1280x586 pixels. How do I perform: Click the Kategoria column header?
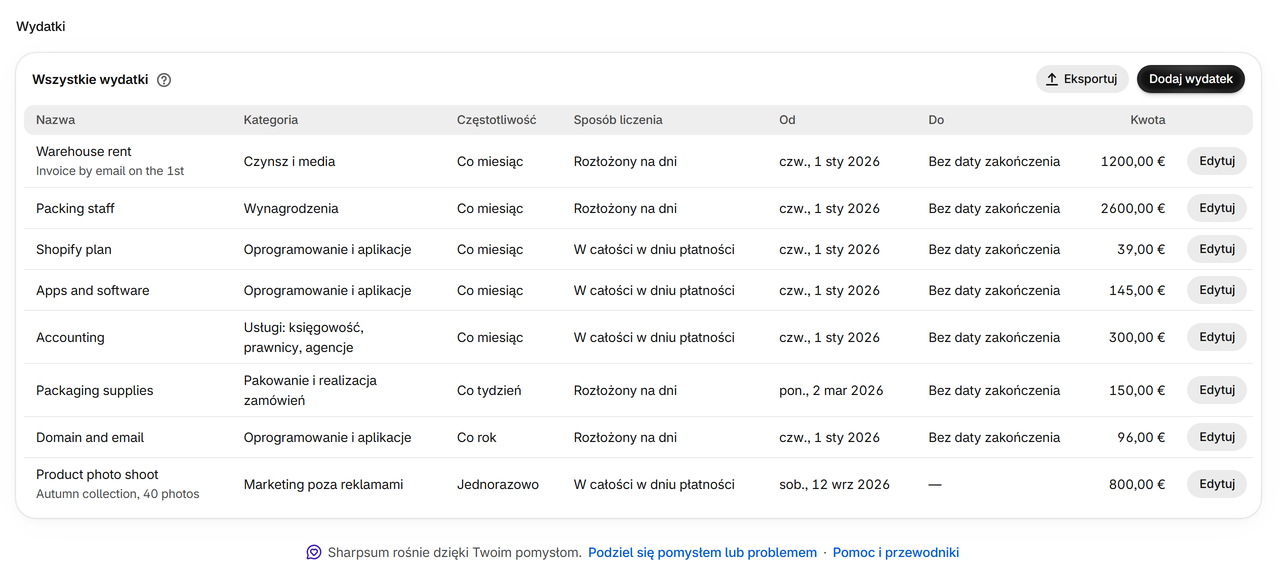point(271,120)
